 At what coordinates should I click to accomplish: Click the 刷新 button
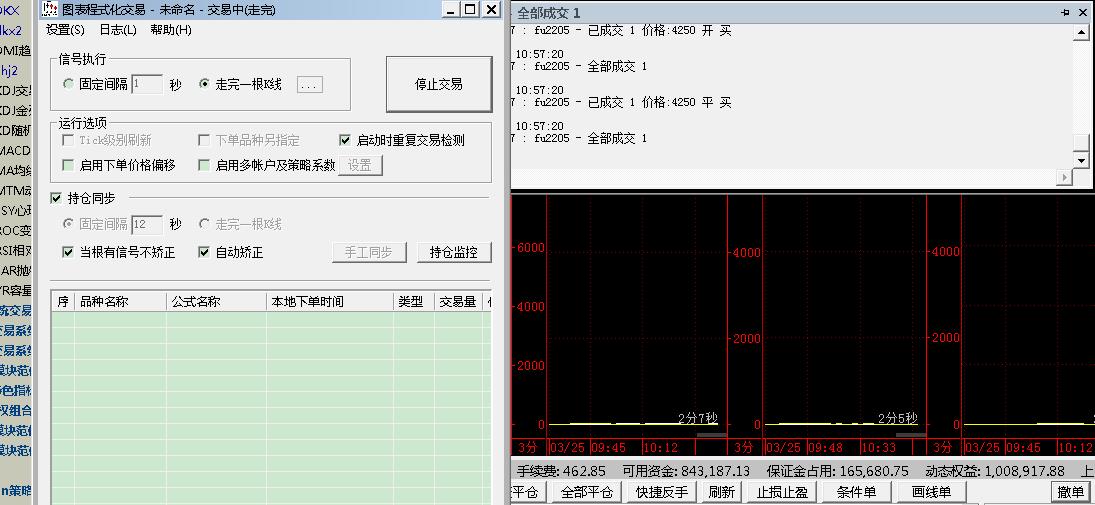(x=721, y=492)
